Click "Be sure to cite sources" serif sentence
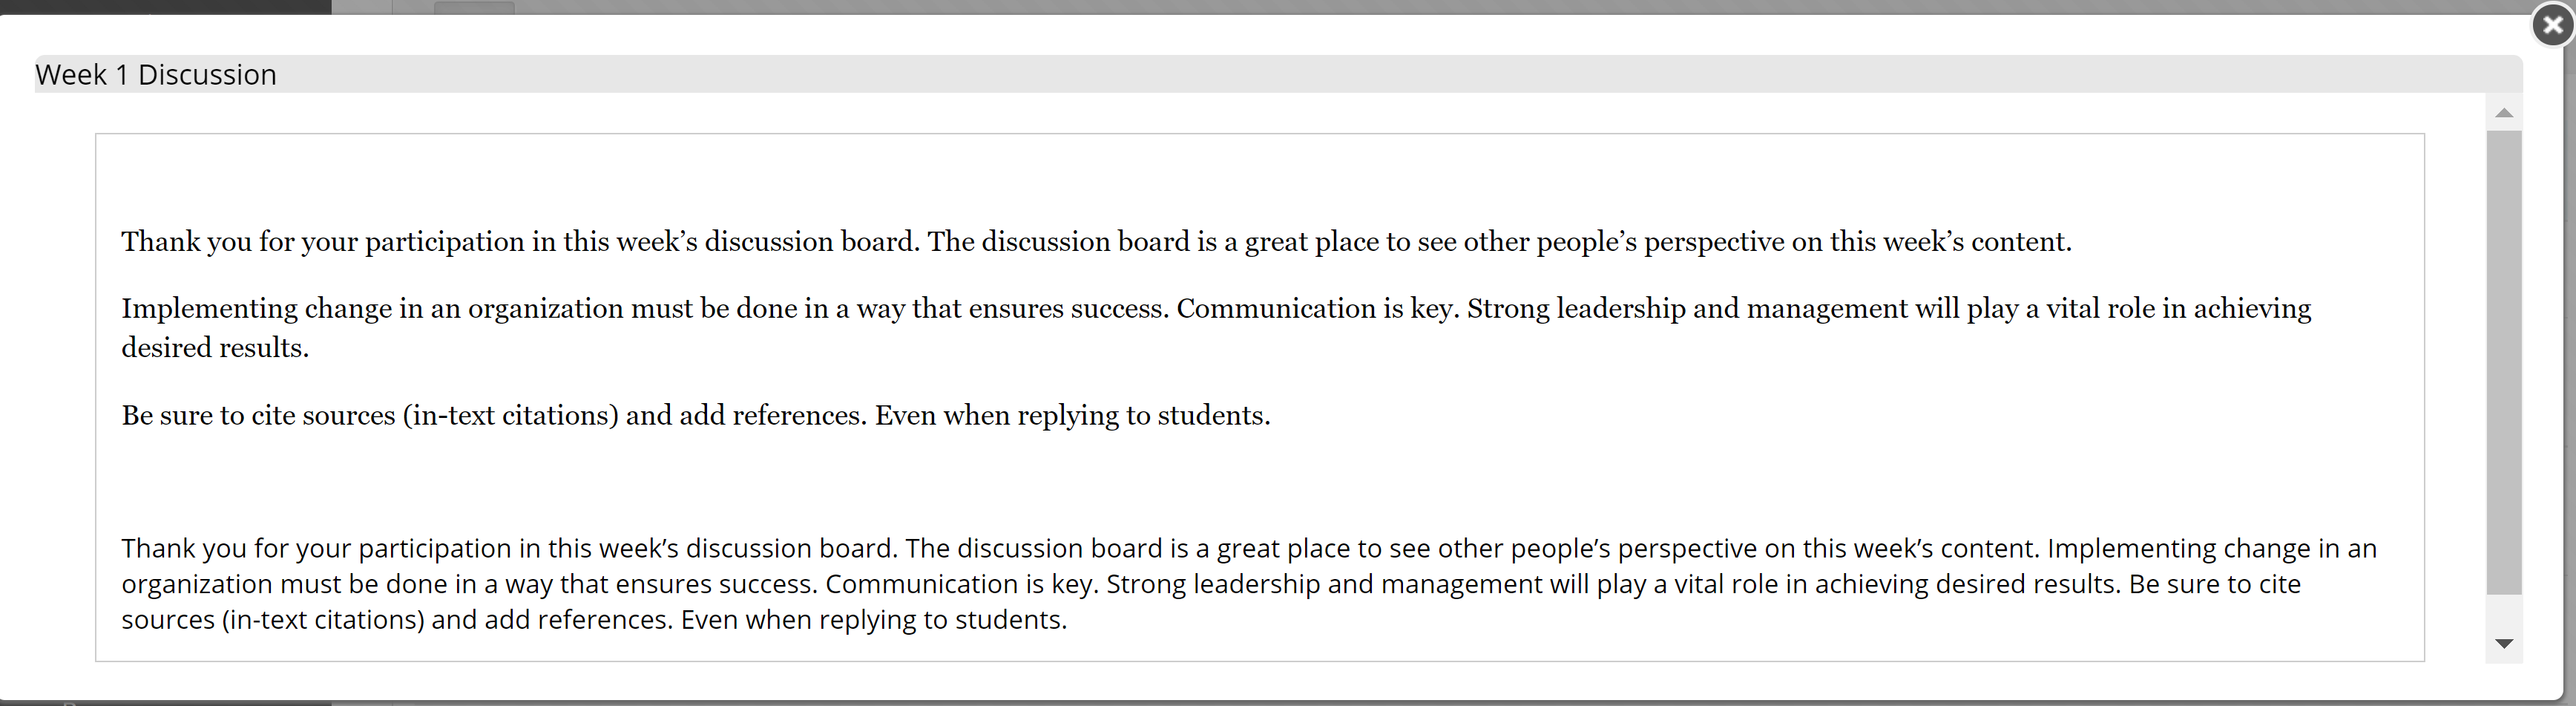 259,416
